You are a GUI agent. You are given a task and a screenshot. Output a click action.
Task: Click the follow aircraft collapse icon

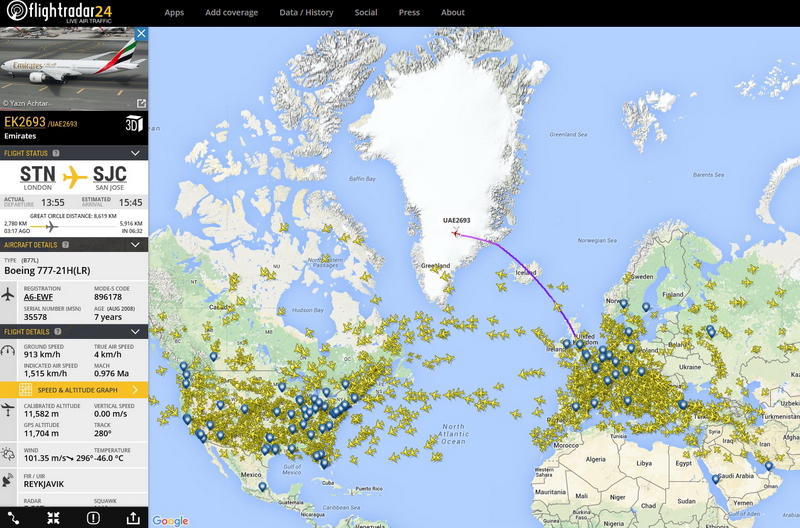pos(54,518)
